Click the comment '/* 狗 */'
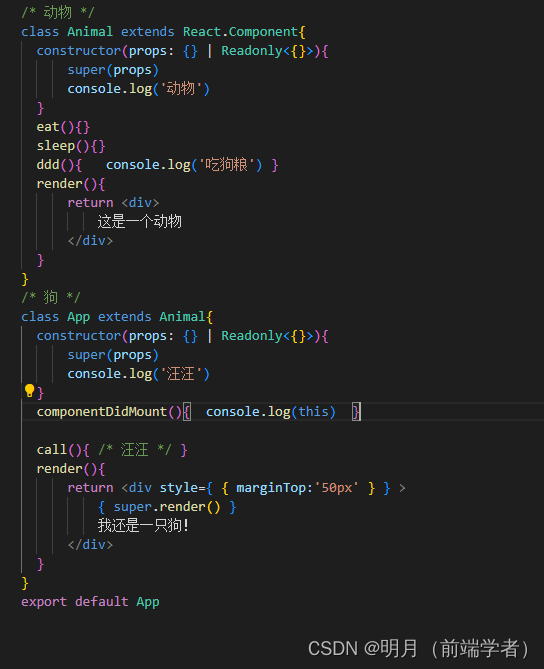The height and width of the screenshot is (669, 544). (51, 297)
